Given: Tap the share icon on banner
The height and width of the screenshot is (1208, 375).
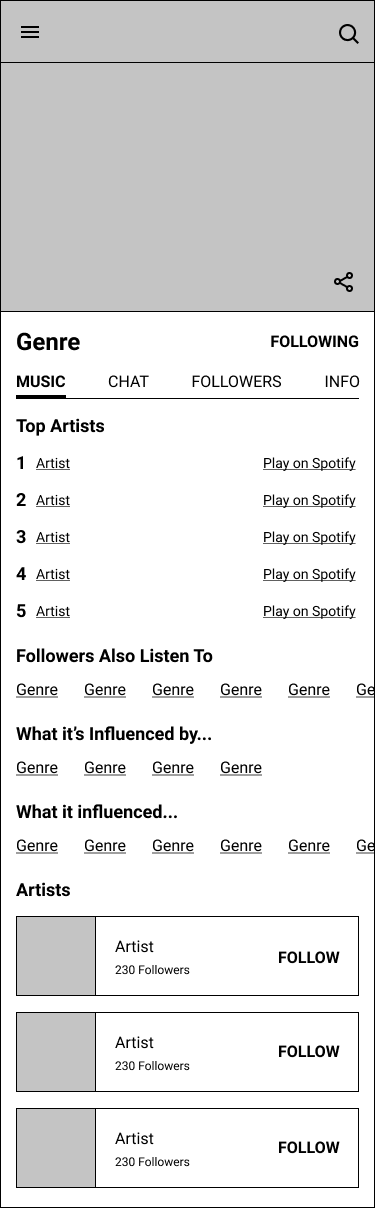Looking at the screenshot, I should (343, 282).
